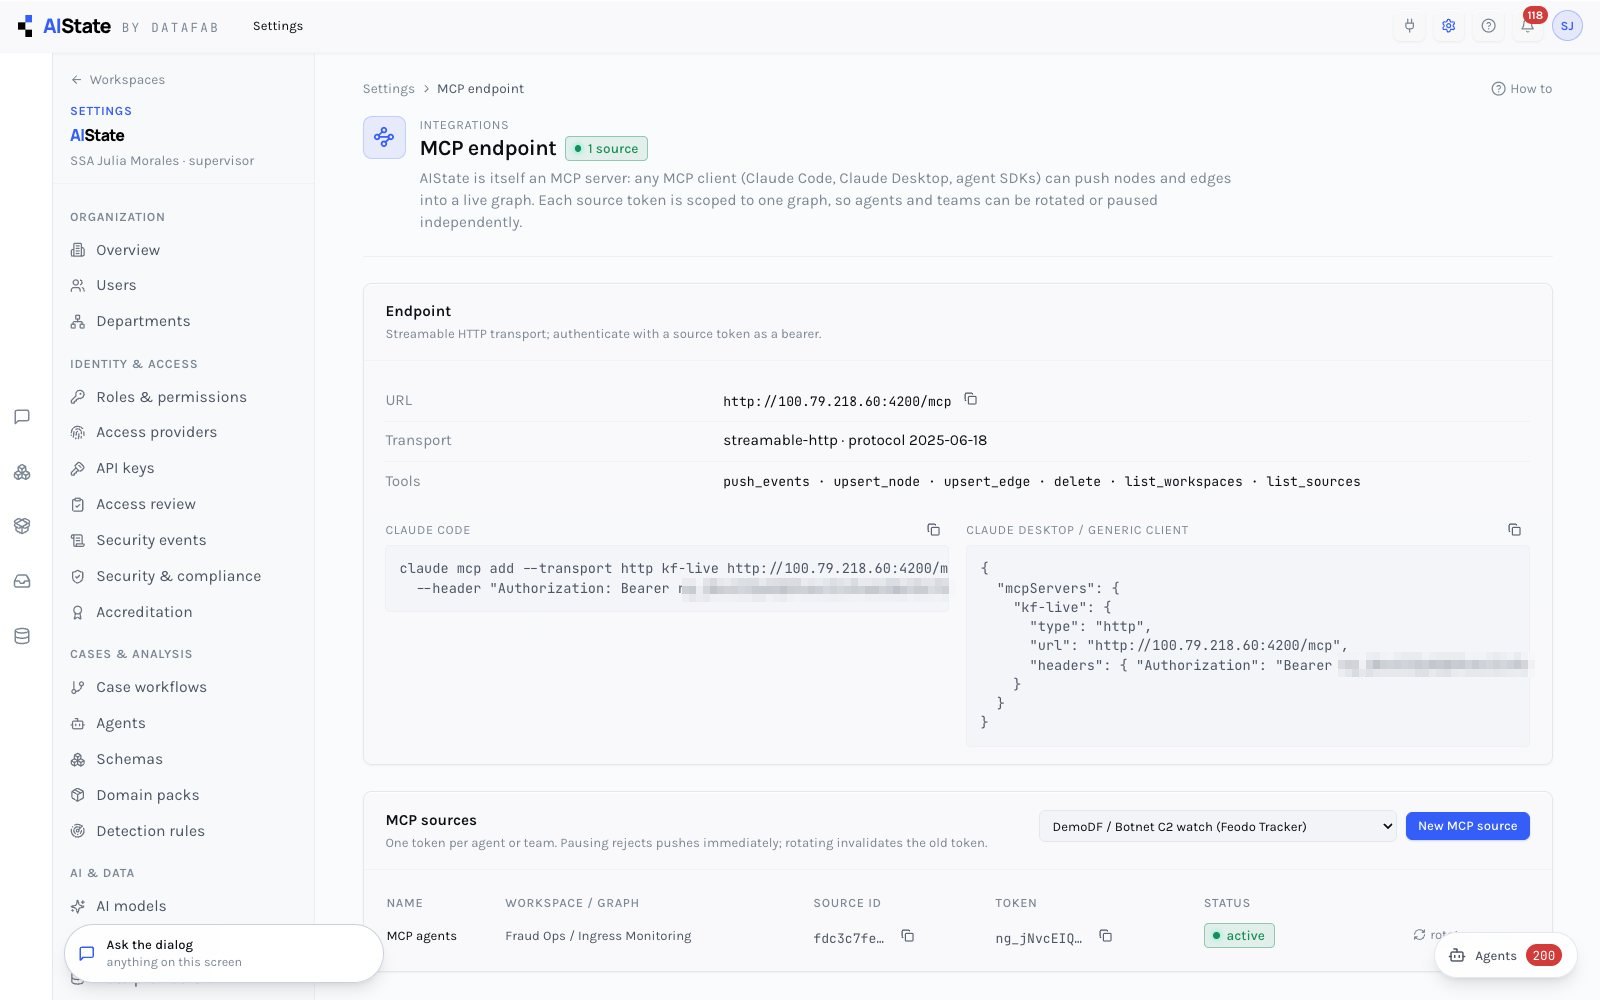Image resolution: width=1600 pixels, height=1000 pixels.
Task: Copy the MCP agents token
Action: (x=1105, y=936)
